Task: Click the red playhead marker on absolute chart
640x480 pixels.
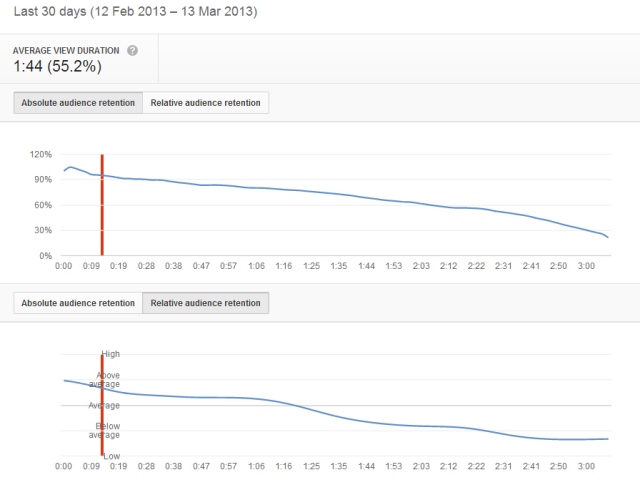Action: click(x=102, y=205)
